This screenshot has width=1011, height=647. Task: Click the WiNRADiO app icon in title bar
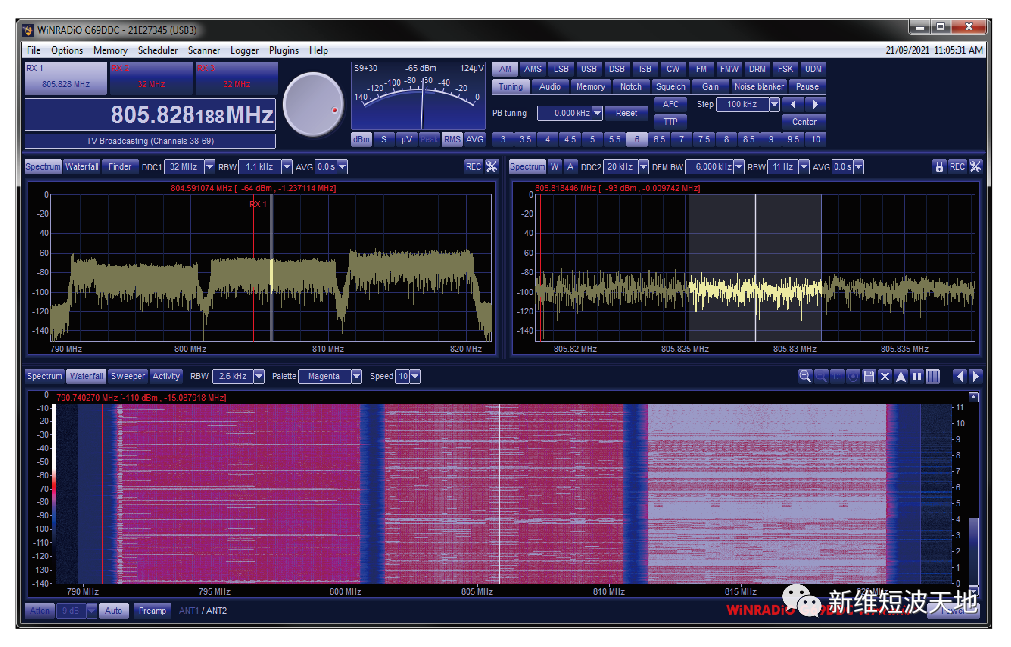coord(28,30)
